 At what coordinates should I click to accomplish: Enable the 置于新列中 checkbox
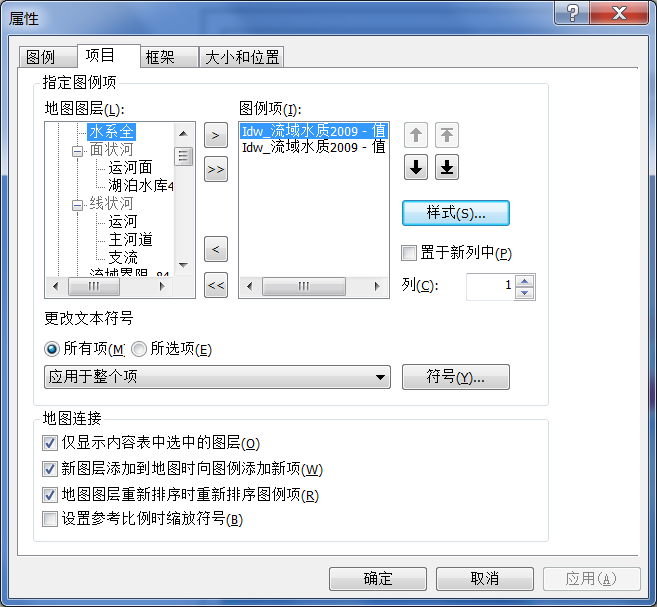(x=409, y=253)
